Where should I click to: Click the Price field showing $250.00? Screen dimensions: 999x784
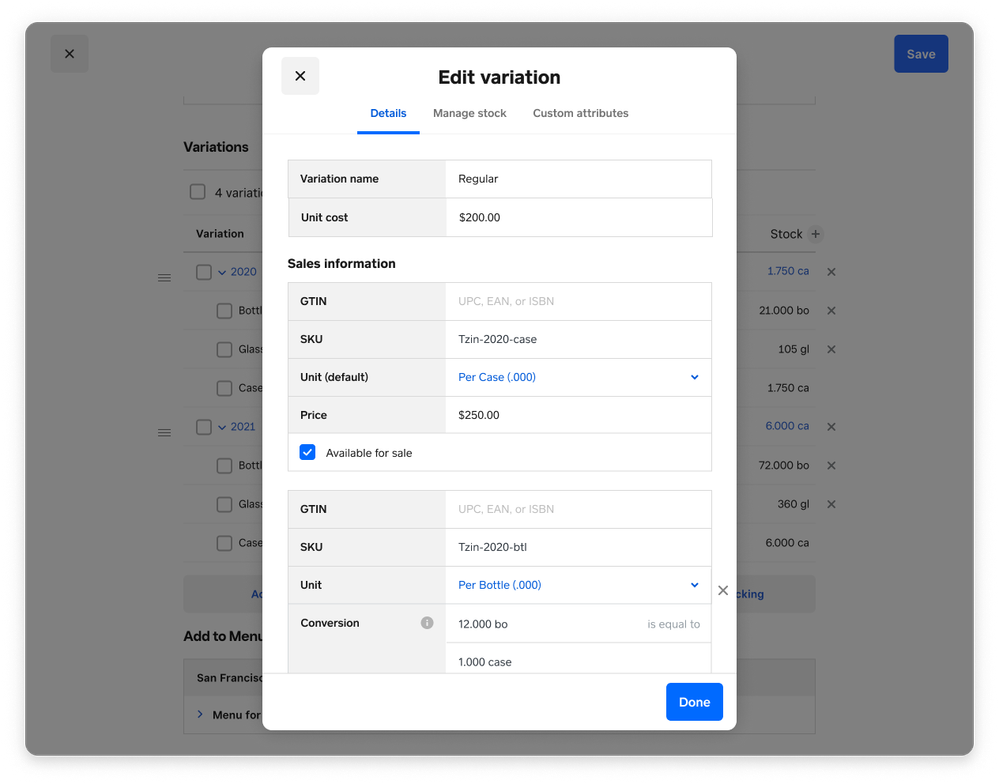tap(578, 415)
